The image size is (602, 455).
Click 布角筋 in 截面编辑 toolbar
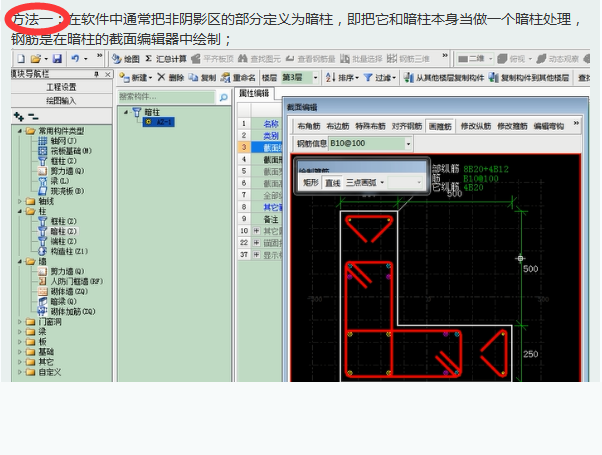(309, 126)
